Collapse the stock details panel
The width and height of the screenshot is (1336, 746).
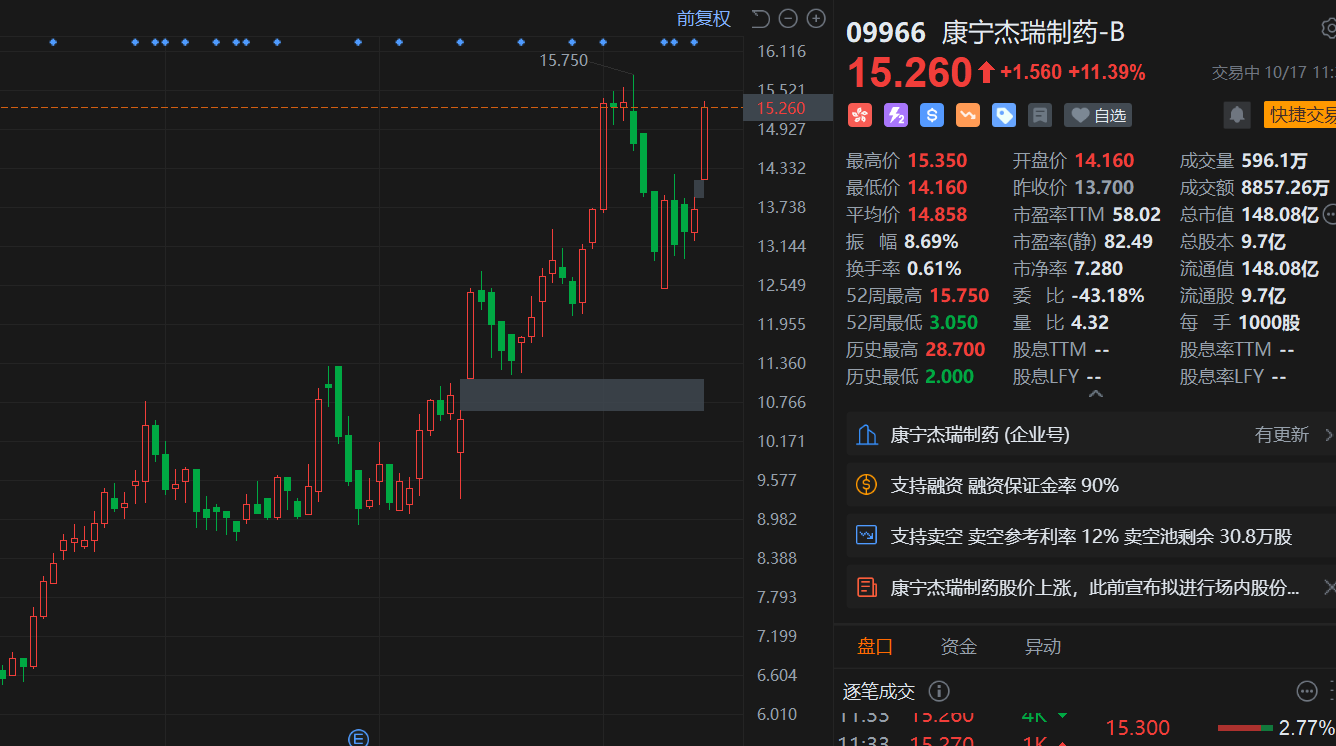point(1096,395)
